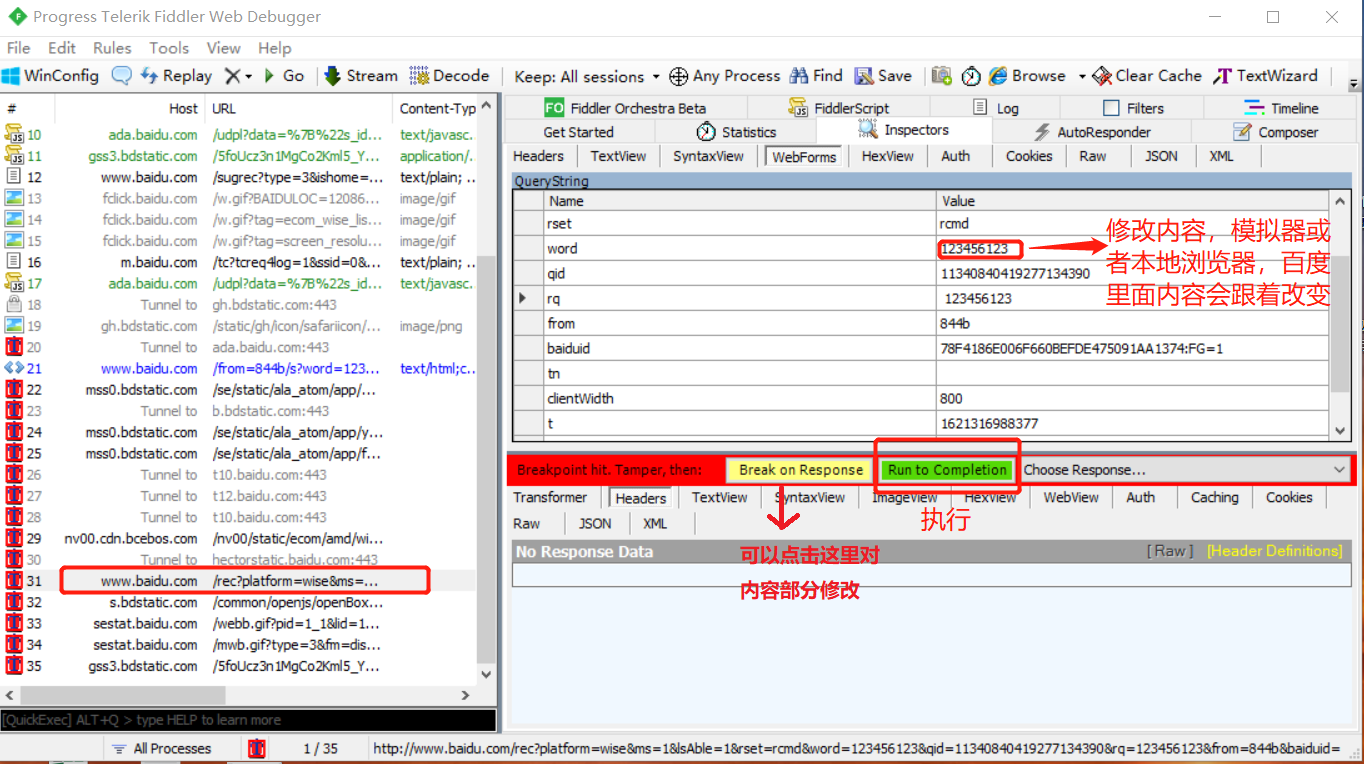
Task: Open the Browse dropdown arrow
Action: (1081, 77)
